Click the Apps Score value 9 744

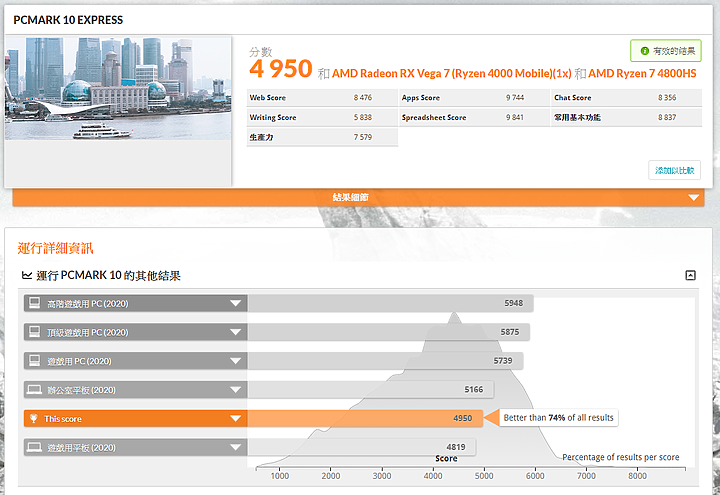(515, 98)
